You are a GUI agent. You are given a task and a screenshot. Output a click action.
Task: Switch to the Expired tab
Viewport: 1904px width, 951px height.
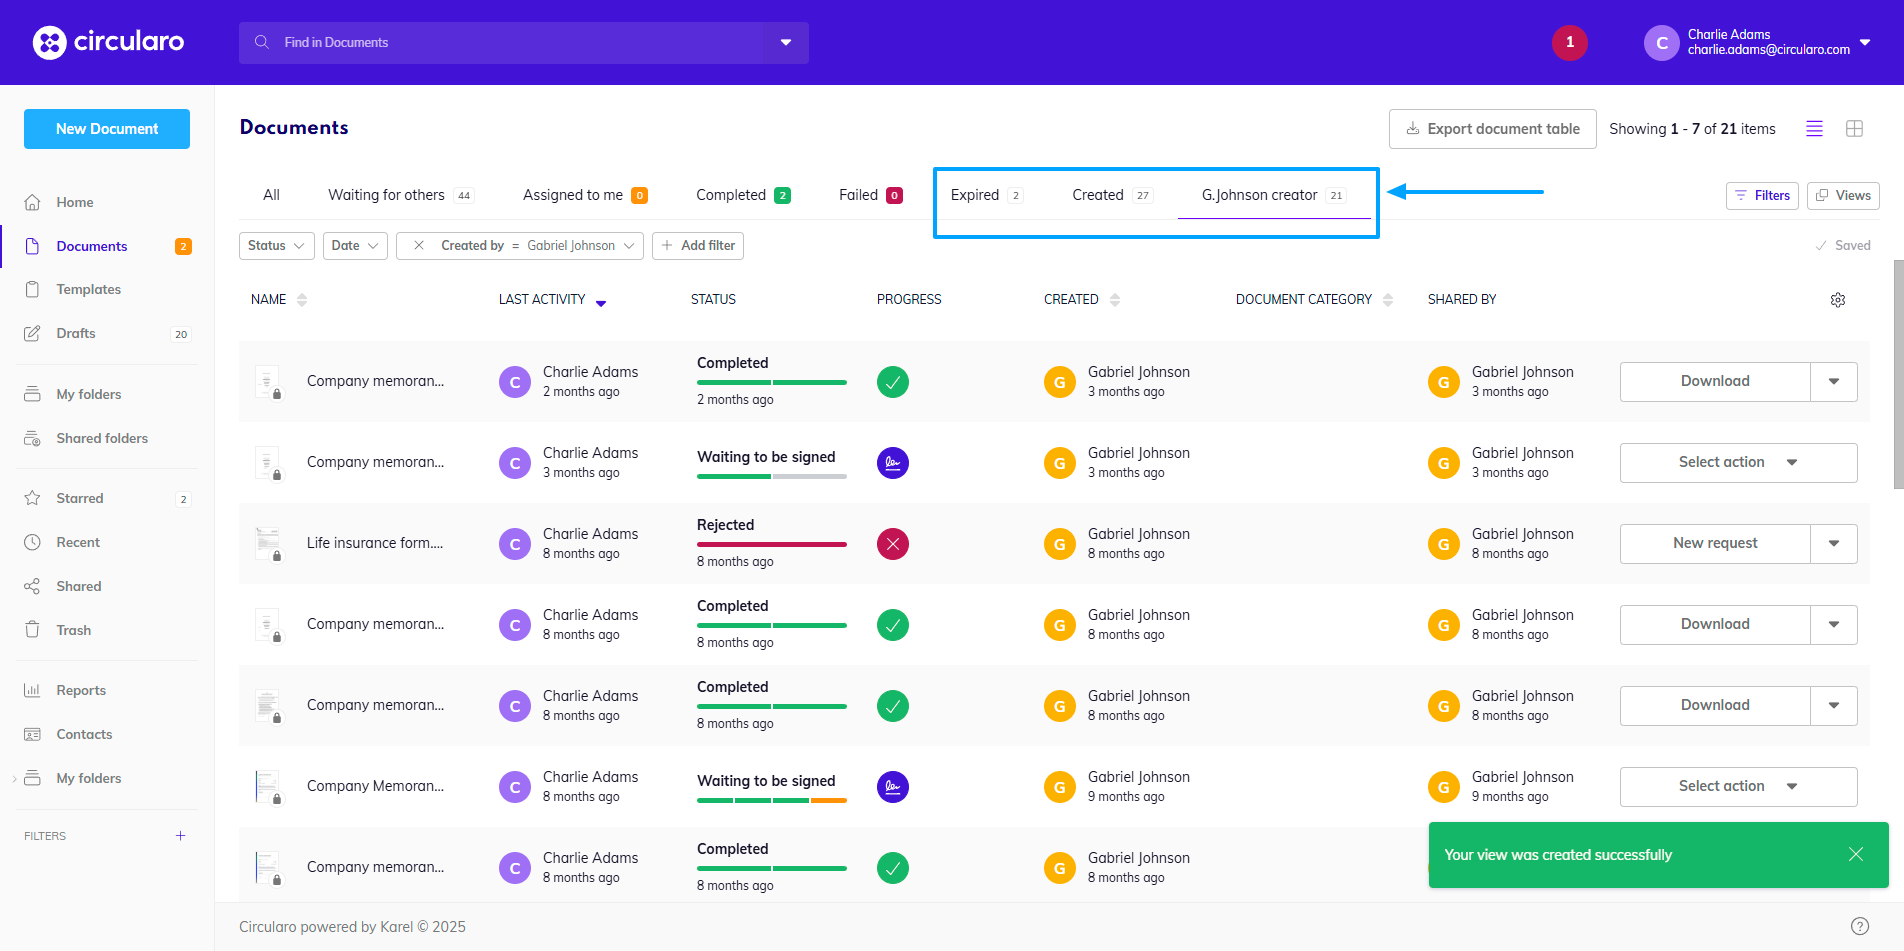pyautogui.click(x=975, y=195)
